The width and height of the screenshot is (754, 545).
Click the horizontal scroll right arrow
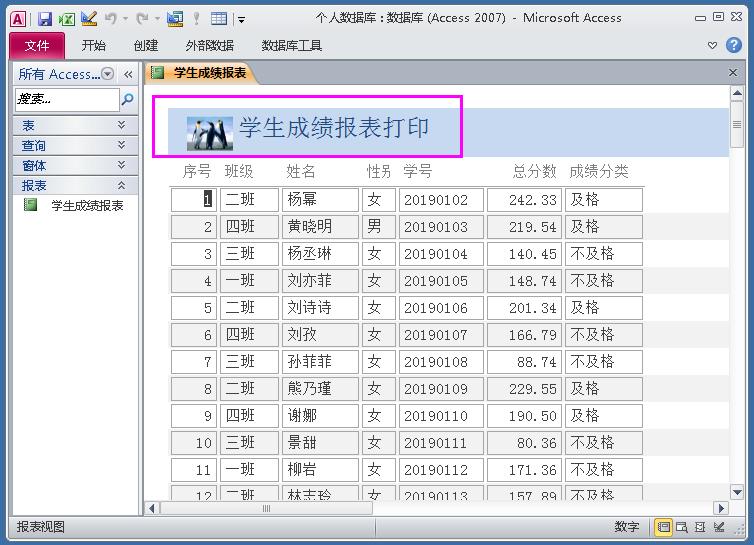tap(721, 508)
